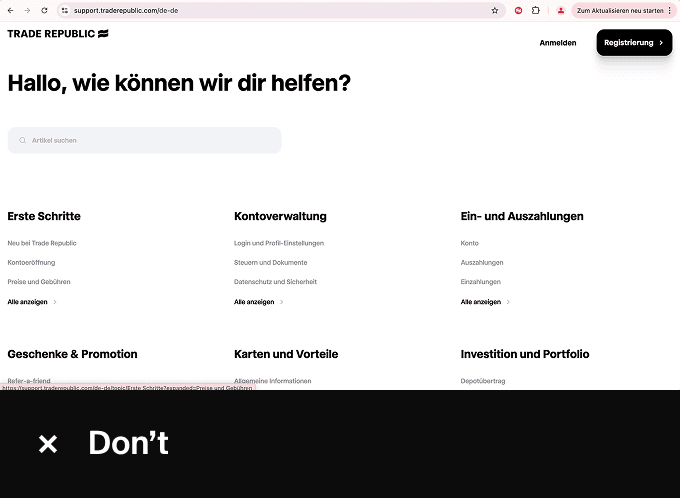Open the 'Geschenke & Promotion' heading
The height and width of the screenshot is (498, 680).
[x=72, y=354]
